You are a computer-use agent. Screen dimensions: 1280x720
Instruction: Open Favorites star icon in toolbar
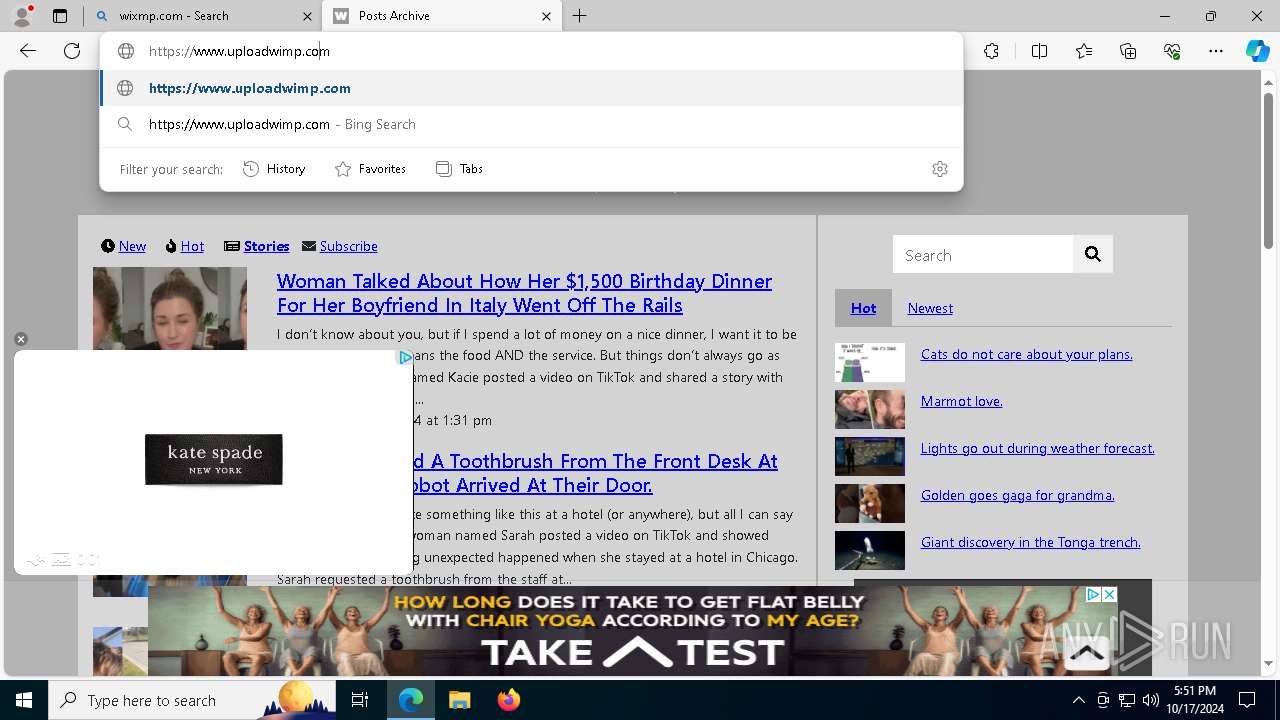coord(1084,51)
